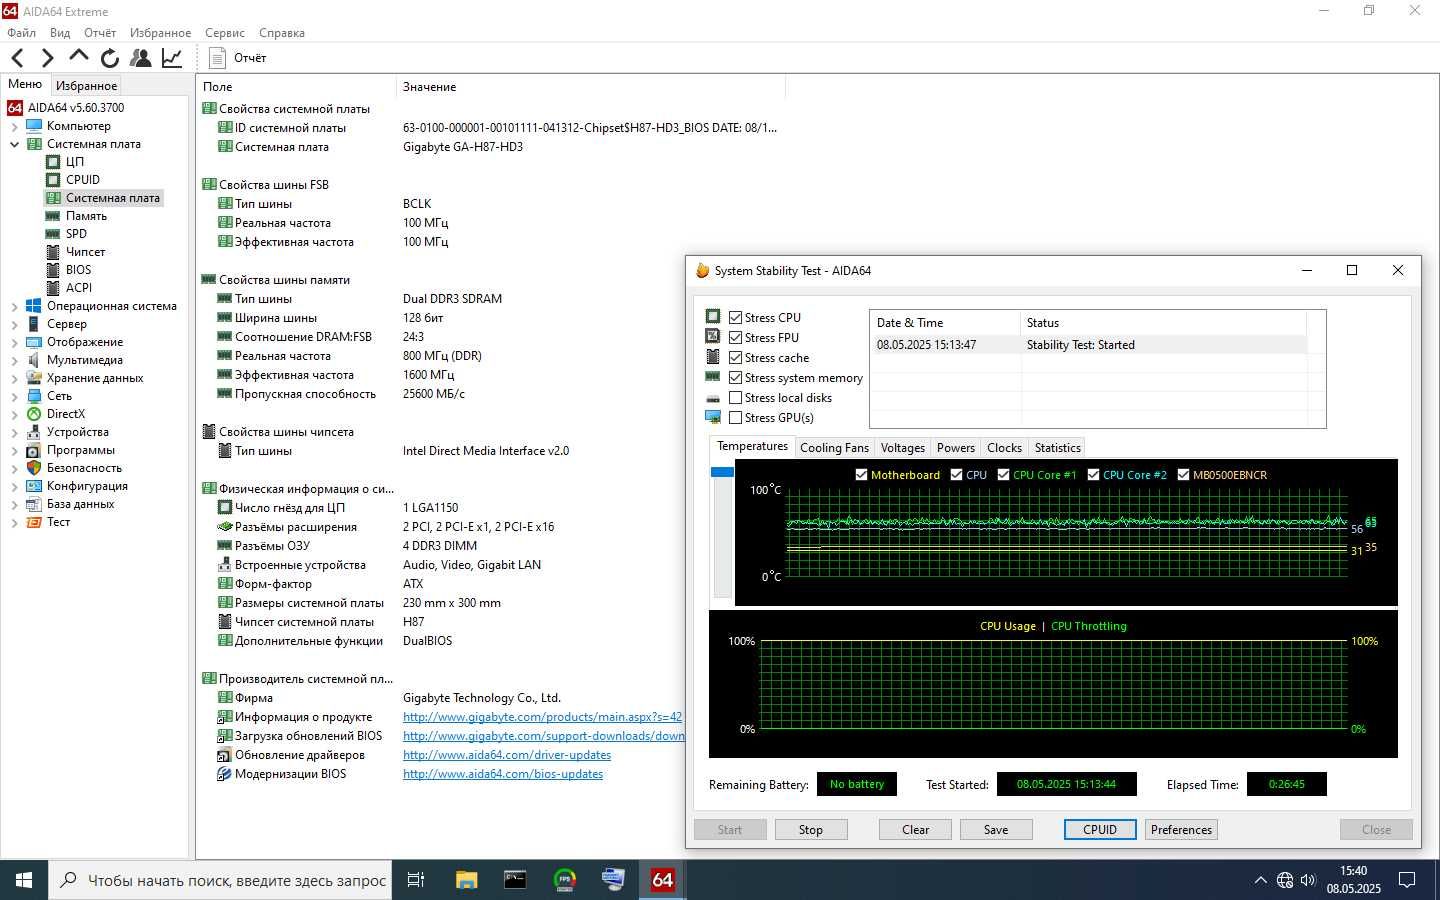The width and height of the screenshot is (1440, 900).
Task: Uncheck Stress CPU
Action: pyautogui.click(x=735, y=318)
